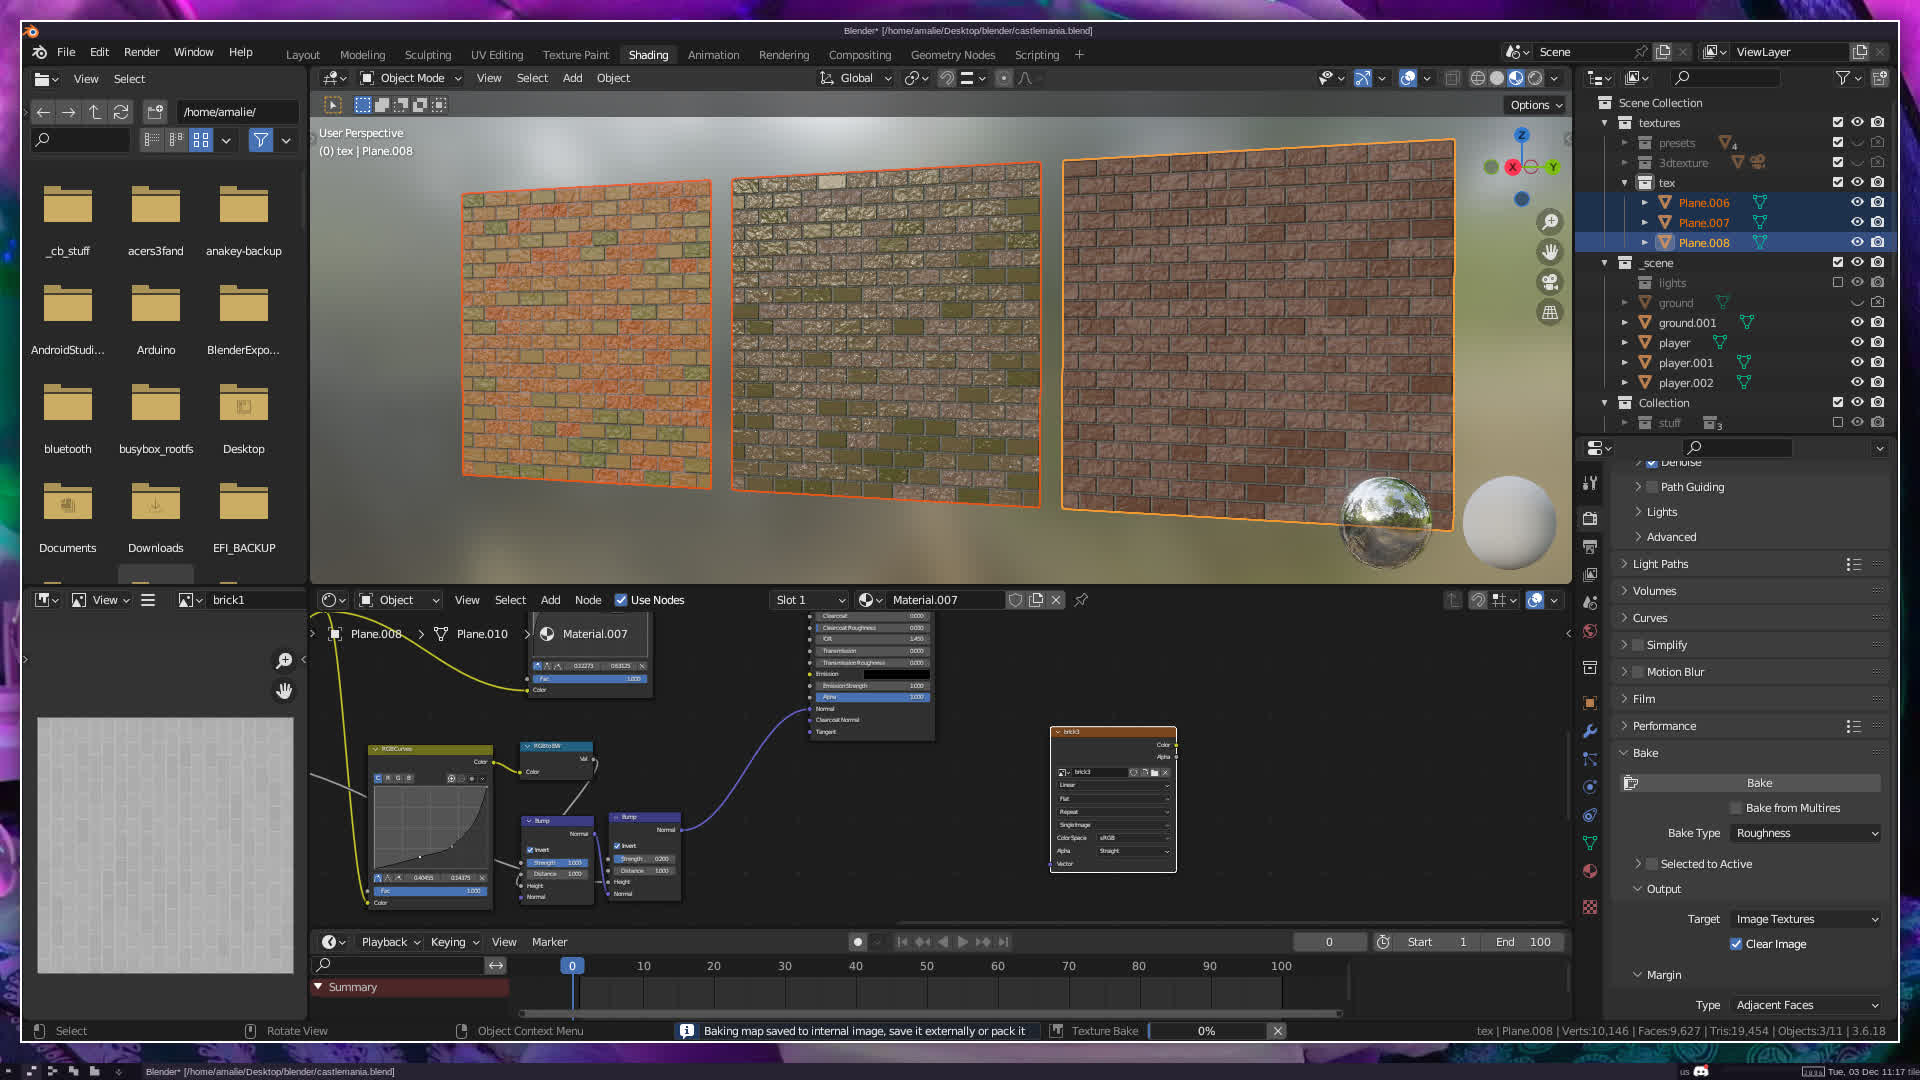Click the viewport zoom magnifier gizmo
The width and height of the screenshot is (1920, 1080).
pos(1550,222)
